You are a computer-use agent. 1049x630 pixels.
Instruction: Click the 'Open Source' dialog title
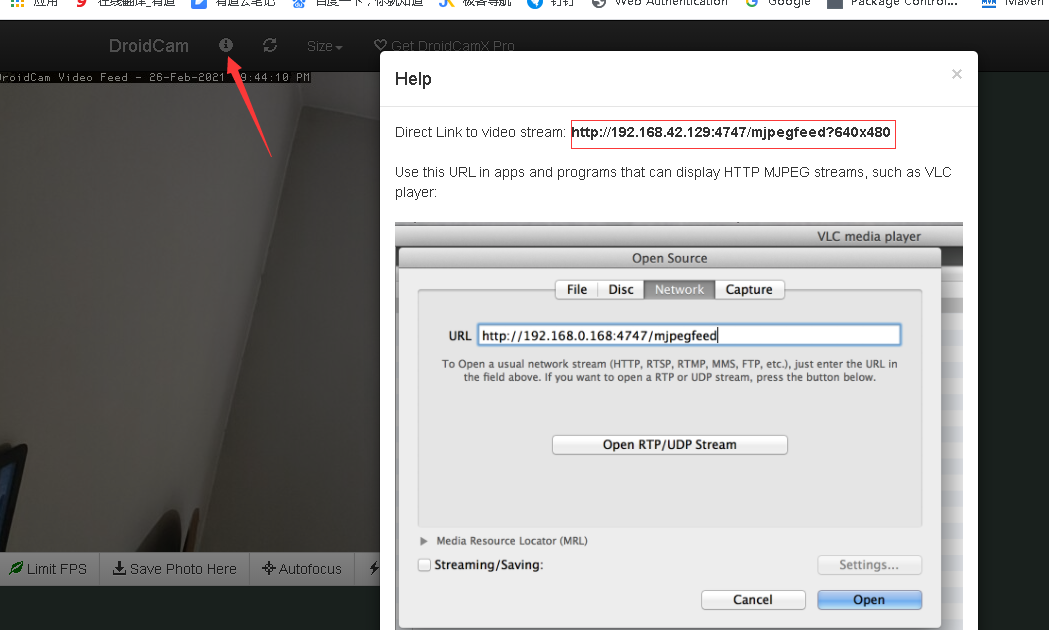click(x=670, y=258)
